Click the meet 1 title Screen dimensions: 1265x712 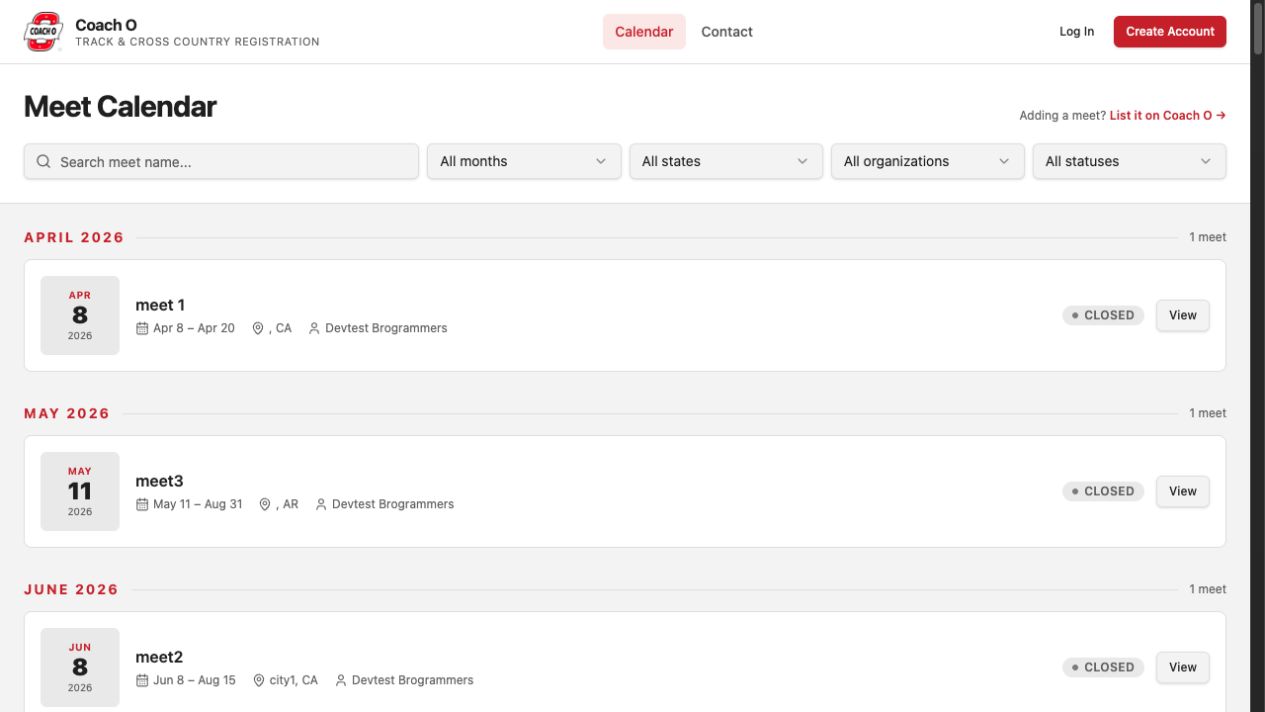pyautogui.click(x=160, y=305)
